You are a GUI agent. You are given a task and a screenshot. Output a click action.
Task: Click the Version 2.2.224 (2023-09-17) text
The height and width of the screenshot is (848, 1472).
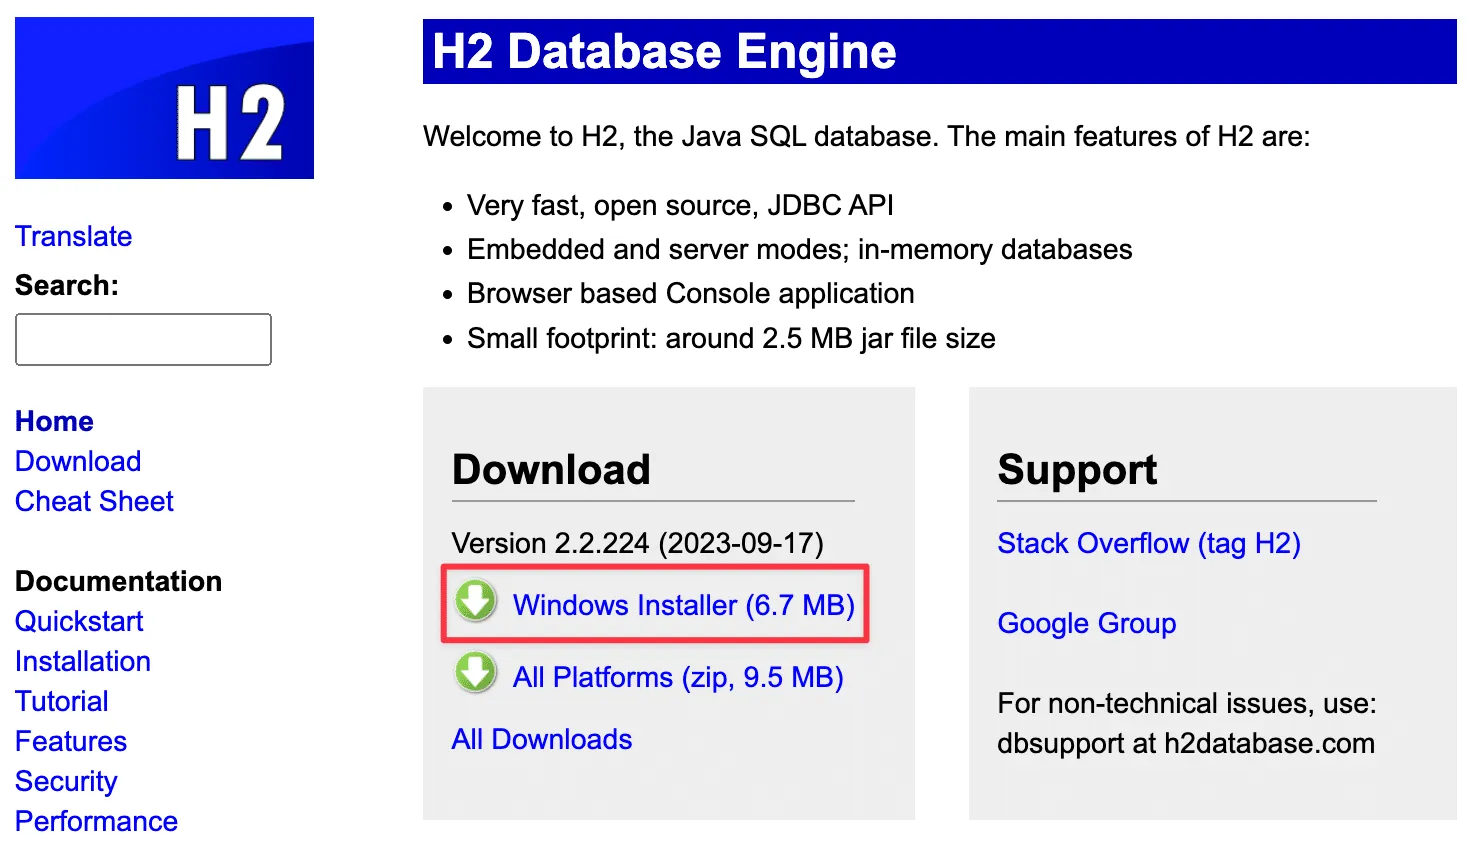(638, 543)
